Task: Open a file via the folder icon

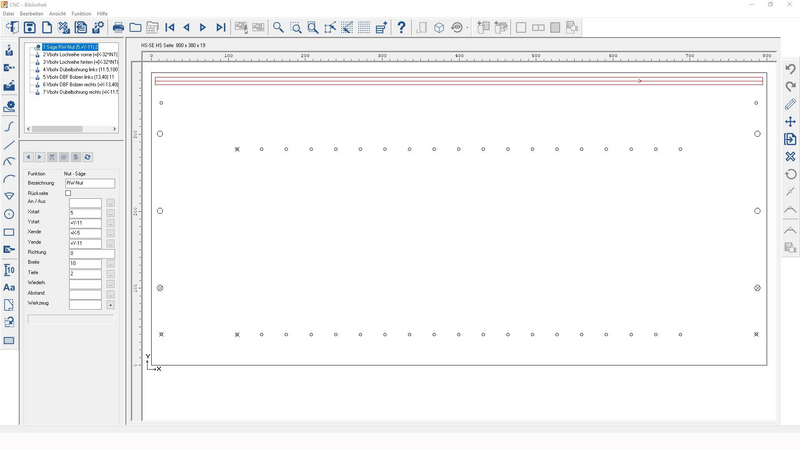Action: click(135, 28)
